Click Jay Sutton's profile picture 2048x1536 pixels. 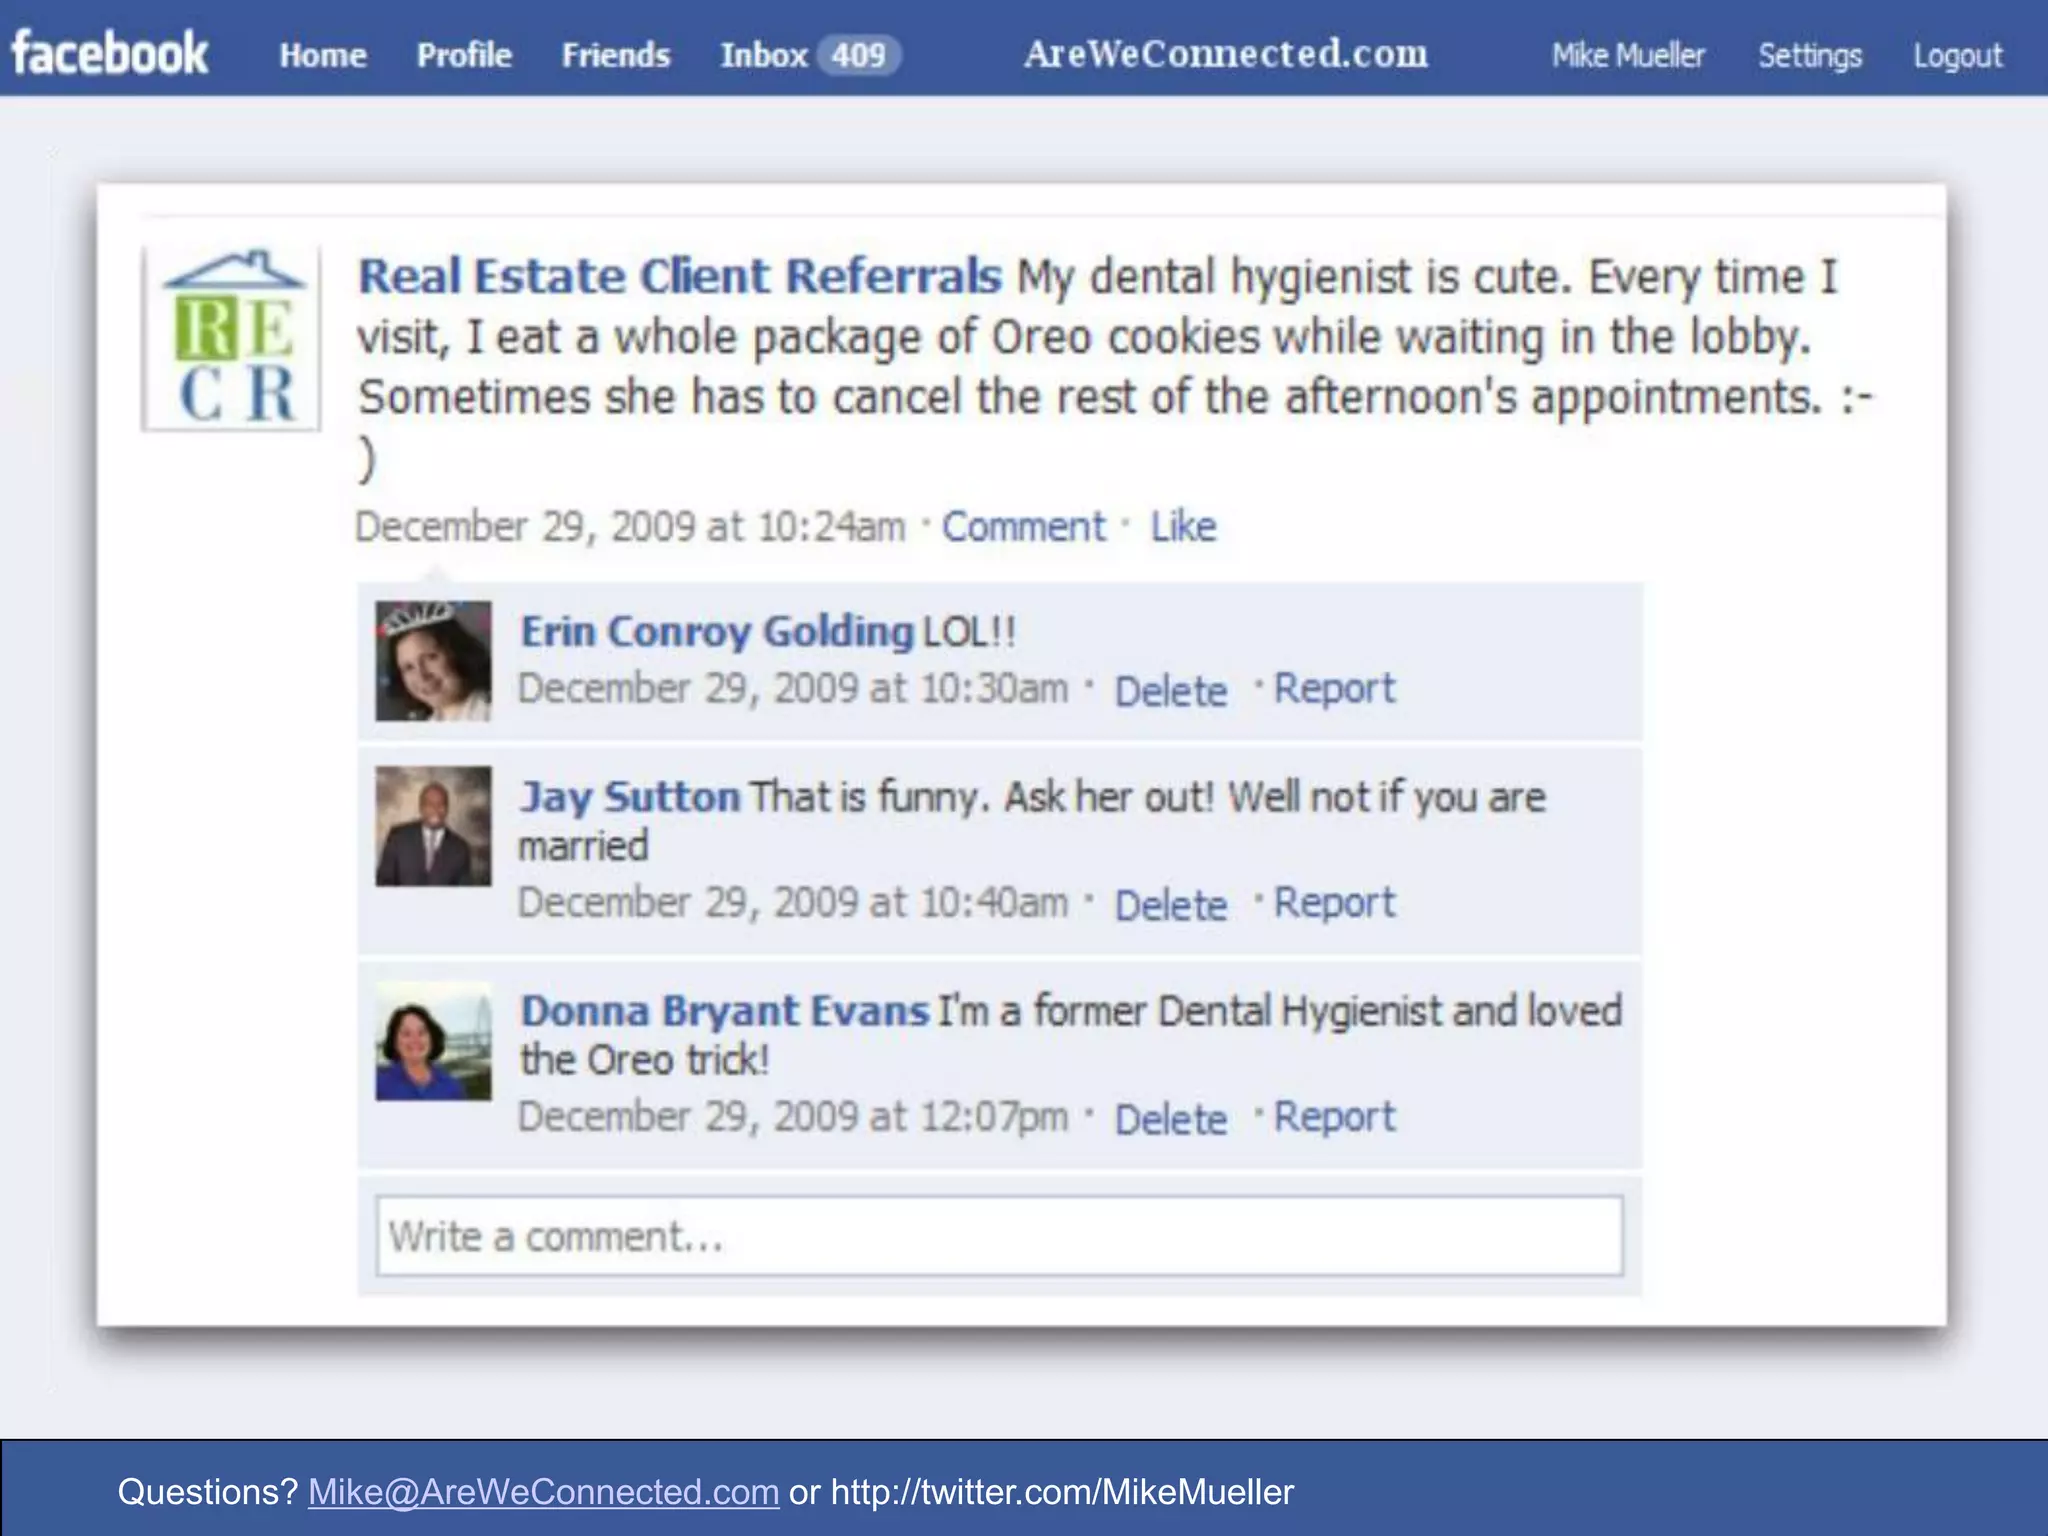pyautogui.click(x=433, y=826)
